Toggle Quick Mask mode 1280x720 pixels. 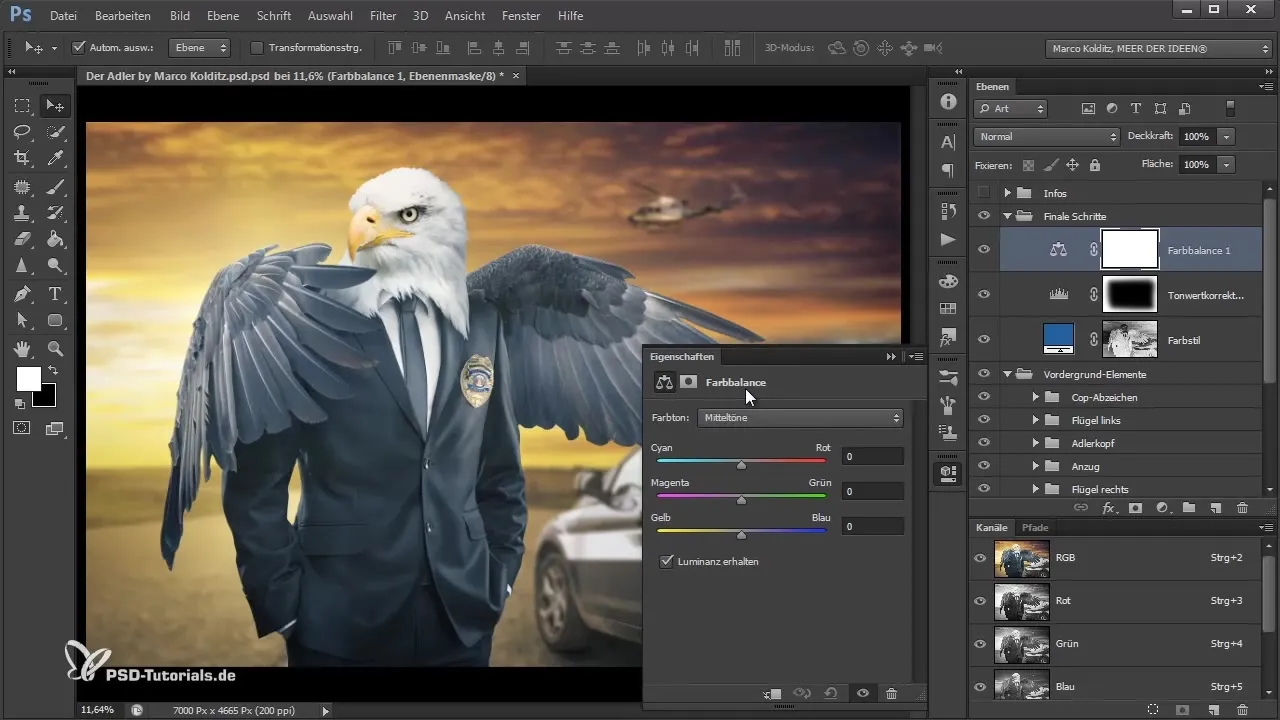[22, 428]
